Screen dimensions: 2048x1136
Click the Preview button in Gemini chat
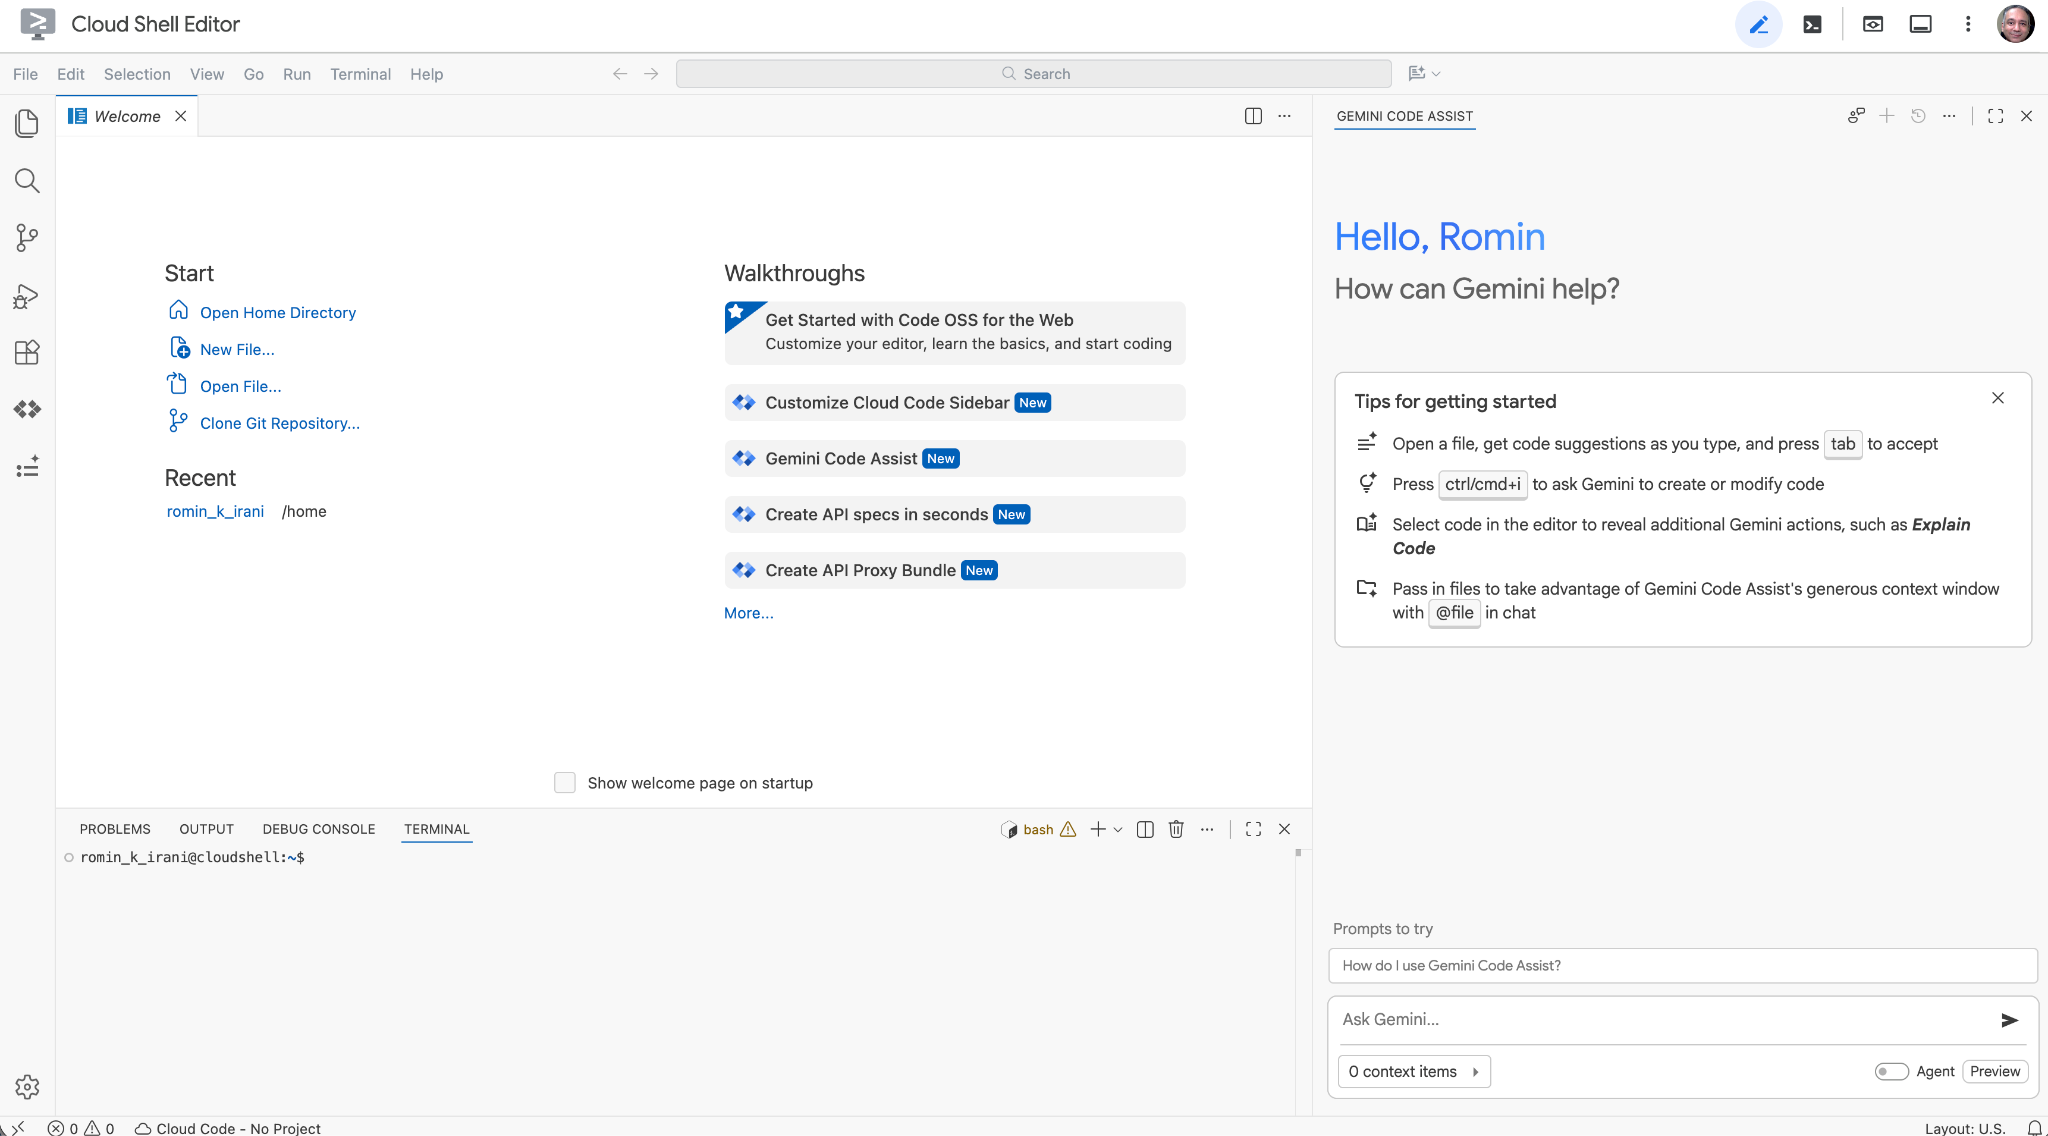[1995, 1072]
